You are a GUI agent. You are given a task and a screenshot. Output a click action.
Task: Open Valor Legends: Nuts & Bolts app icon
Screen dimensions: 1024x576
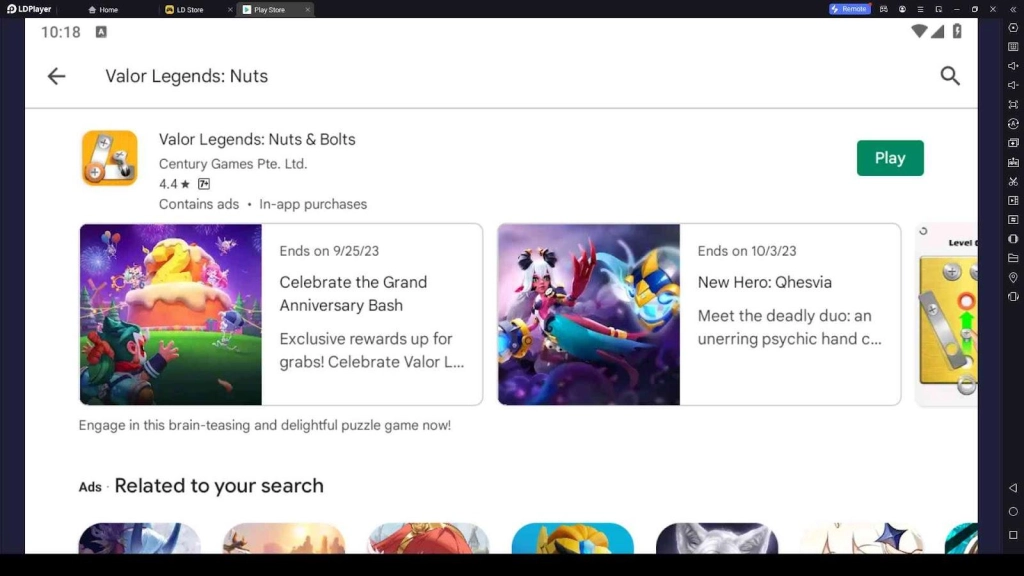110,158
